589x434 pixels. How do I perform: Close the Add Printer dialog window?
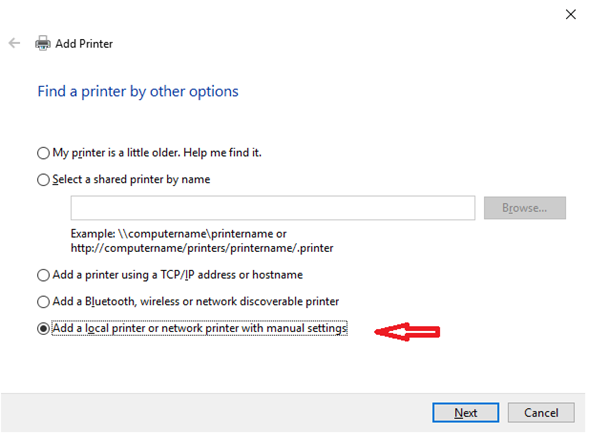tap(571, 14)
